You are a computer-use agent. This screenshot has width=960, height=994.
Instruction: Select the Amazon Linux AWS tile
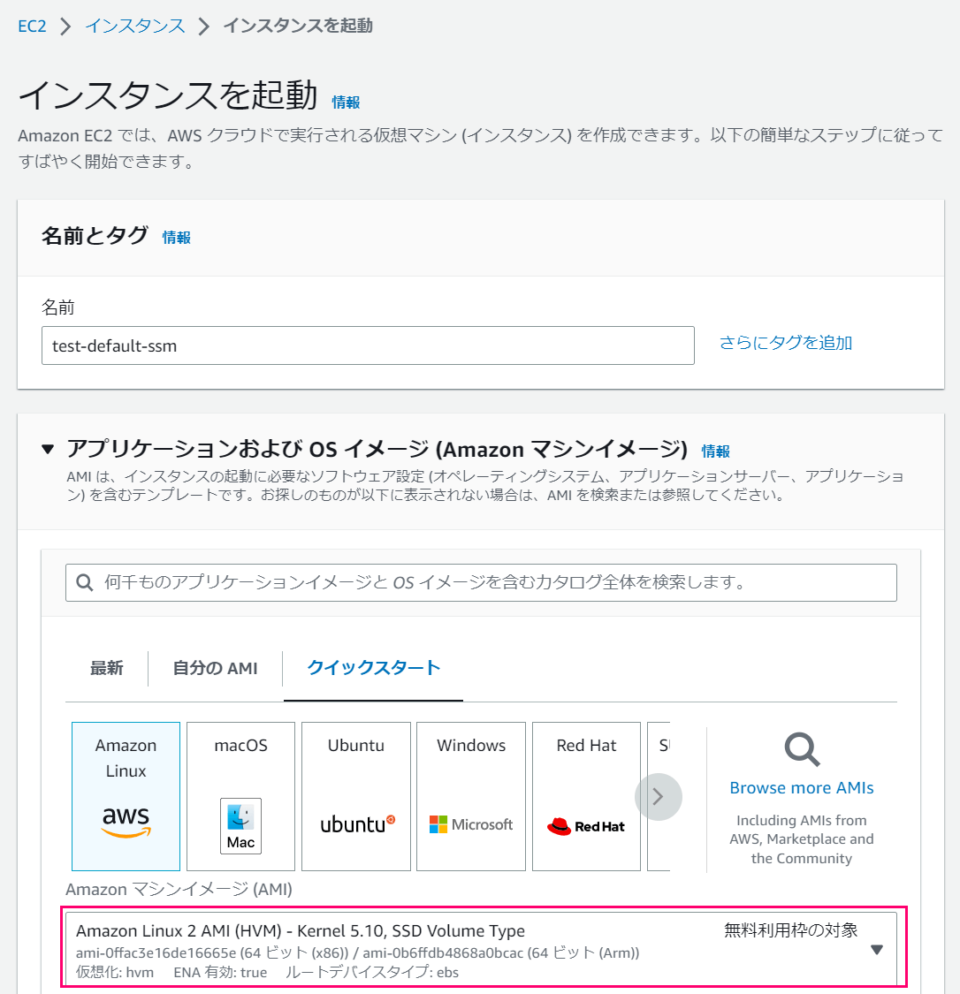[x=126, y=796]
